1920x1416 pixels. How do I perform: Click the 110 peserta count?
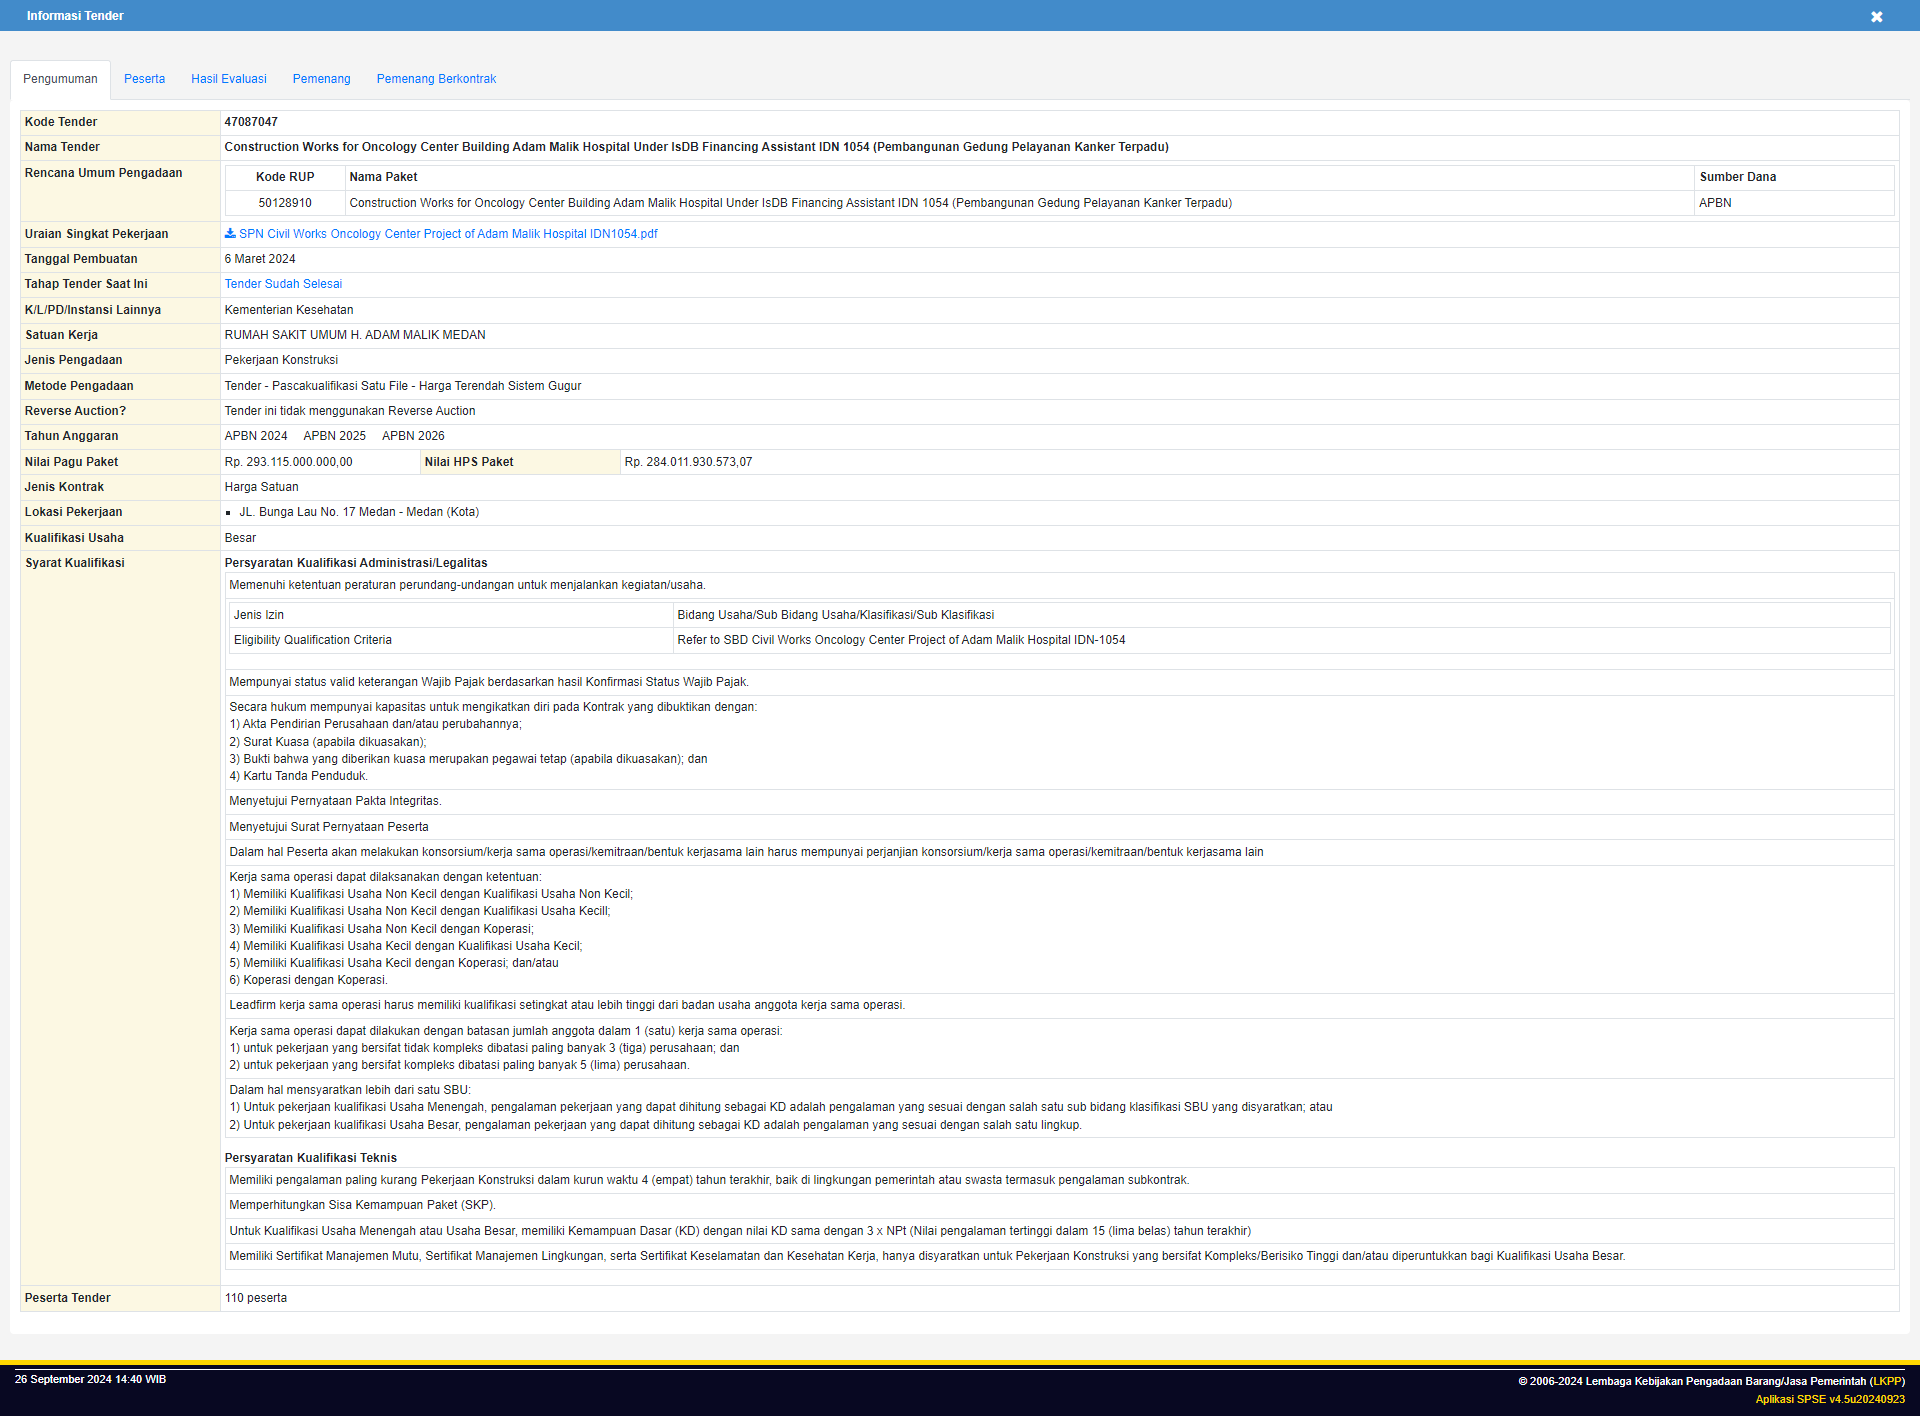(256, 1298)
